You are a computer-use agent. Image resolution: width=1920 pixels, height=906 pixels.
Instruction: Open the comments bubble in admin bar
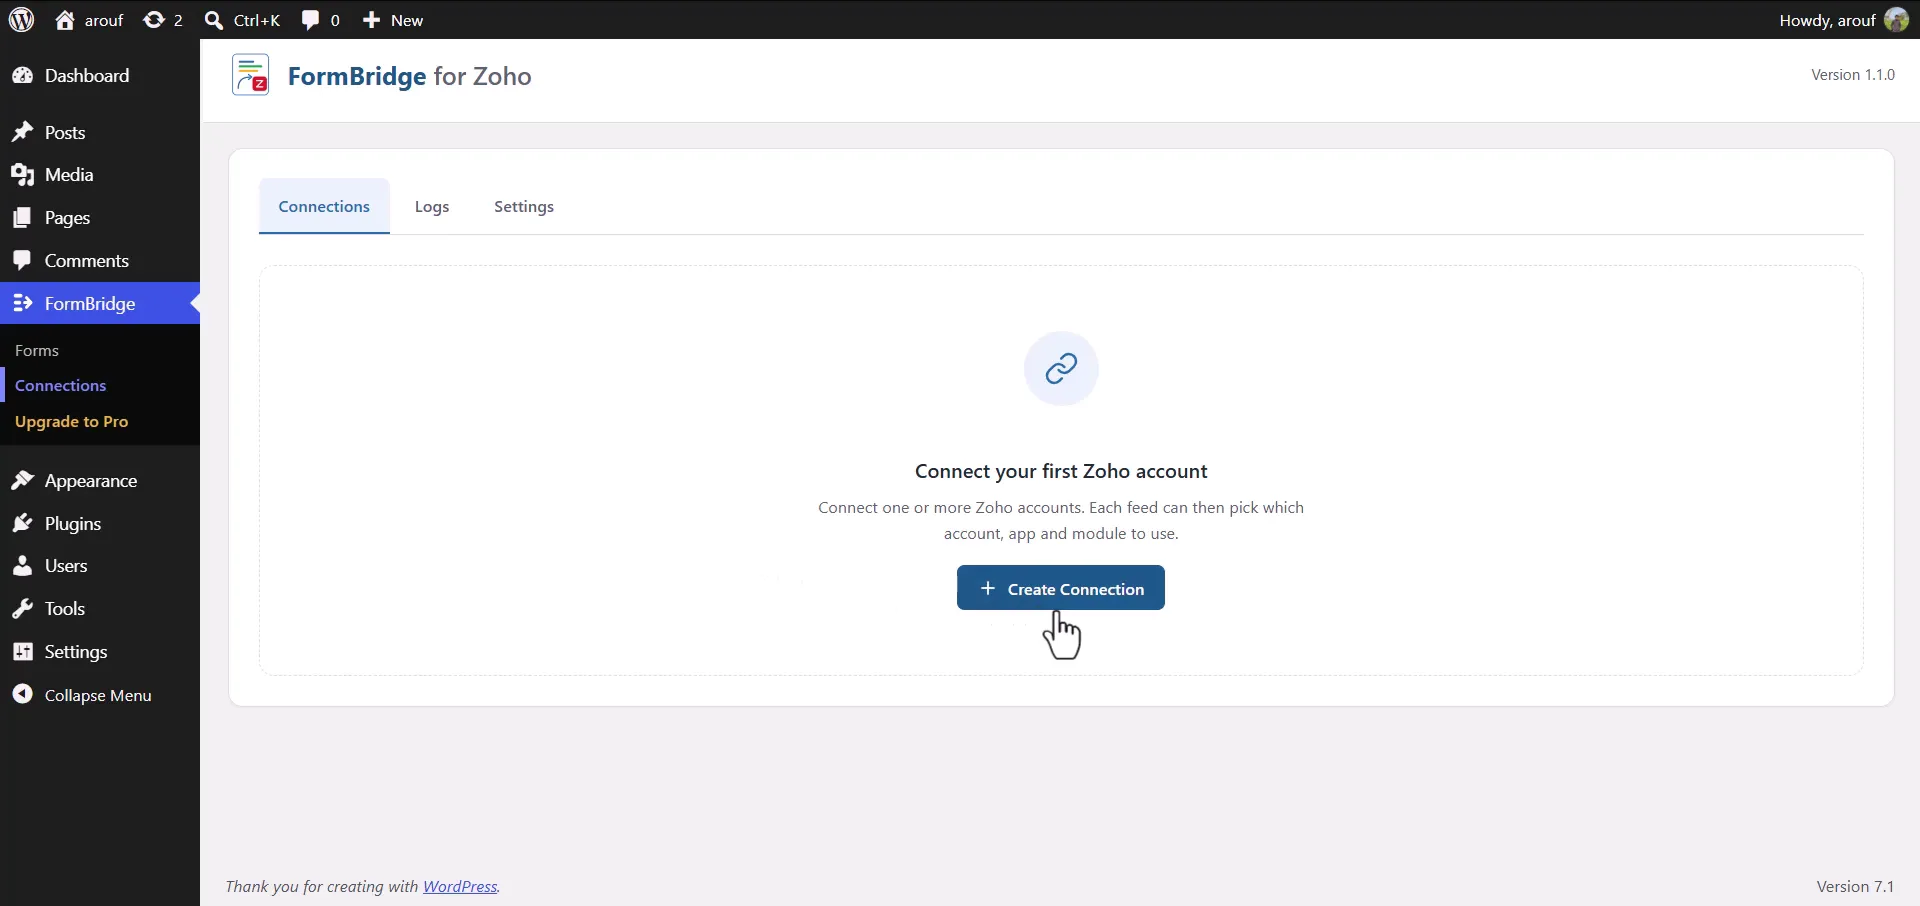(311, 20)
